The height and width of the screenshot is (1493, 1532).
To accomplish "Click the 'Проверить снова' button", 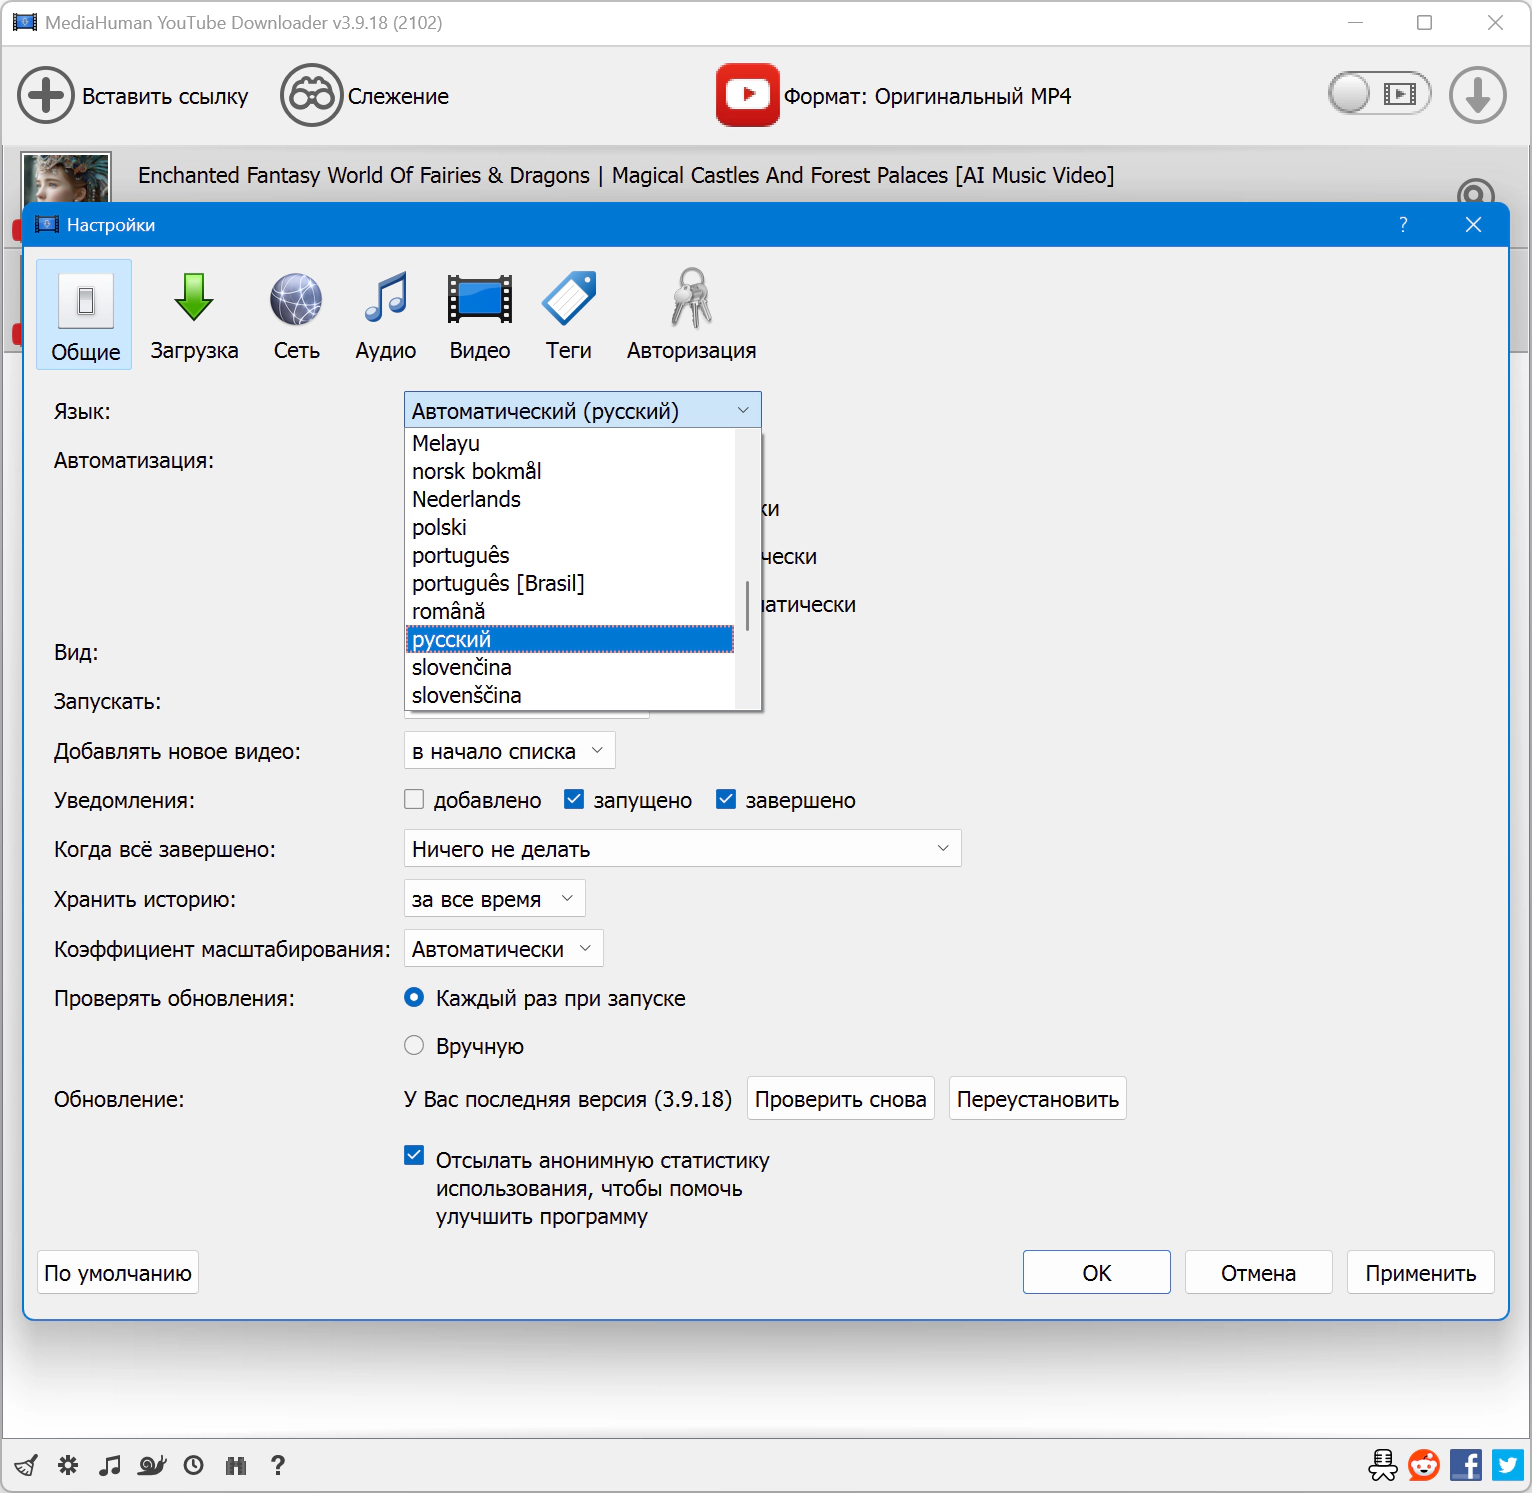I will coord(840,1099).
